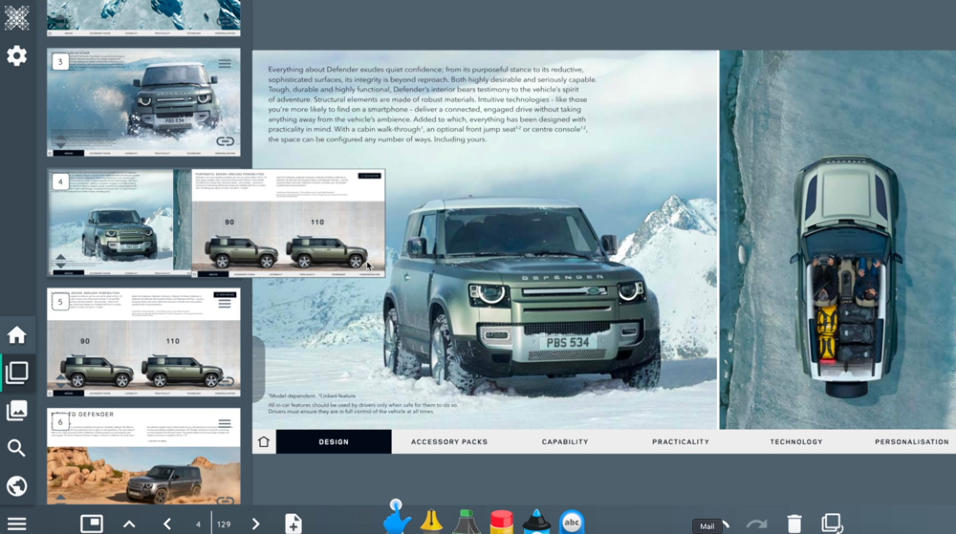The width and height of the screenshot is (956, 534).
Task: Select the PRACTICALITY tab
Action: [680, 442]
